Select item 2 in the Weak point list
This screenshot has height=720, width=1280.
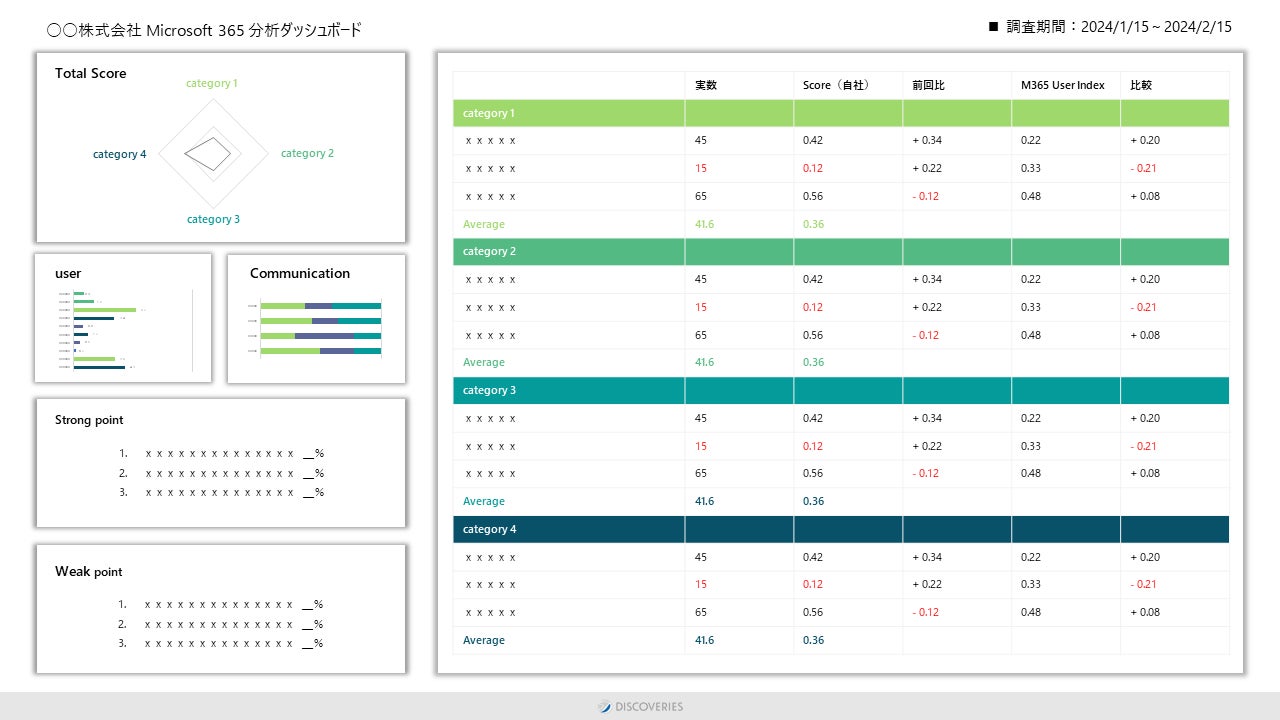[220, 624]
